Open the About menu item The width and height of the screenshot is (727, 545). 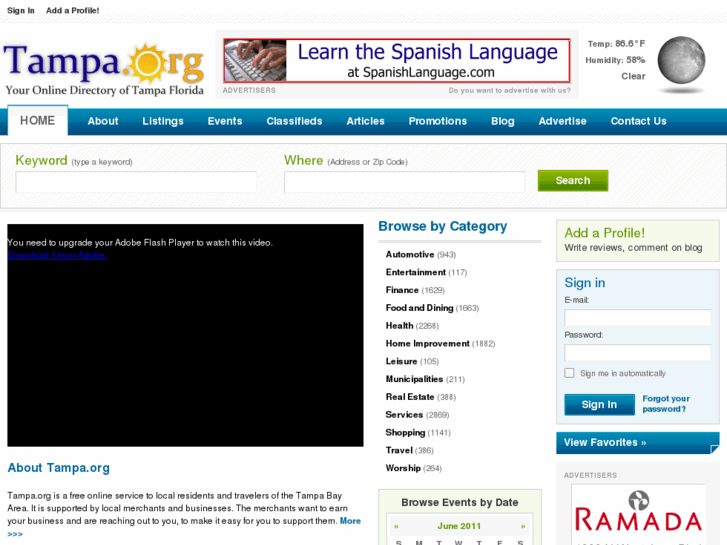pos(103,121)
